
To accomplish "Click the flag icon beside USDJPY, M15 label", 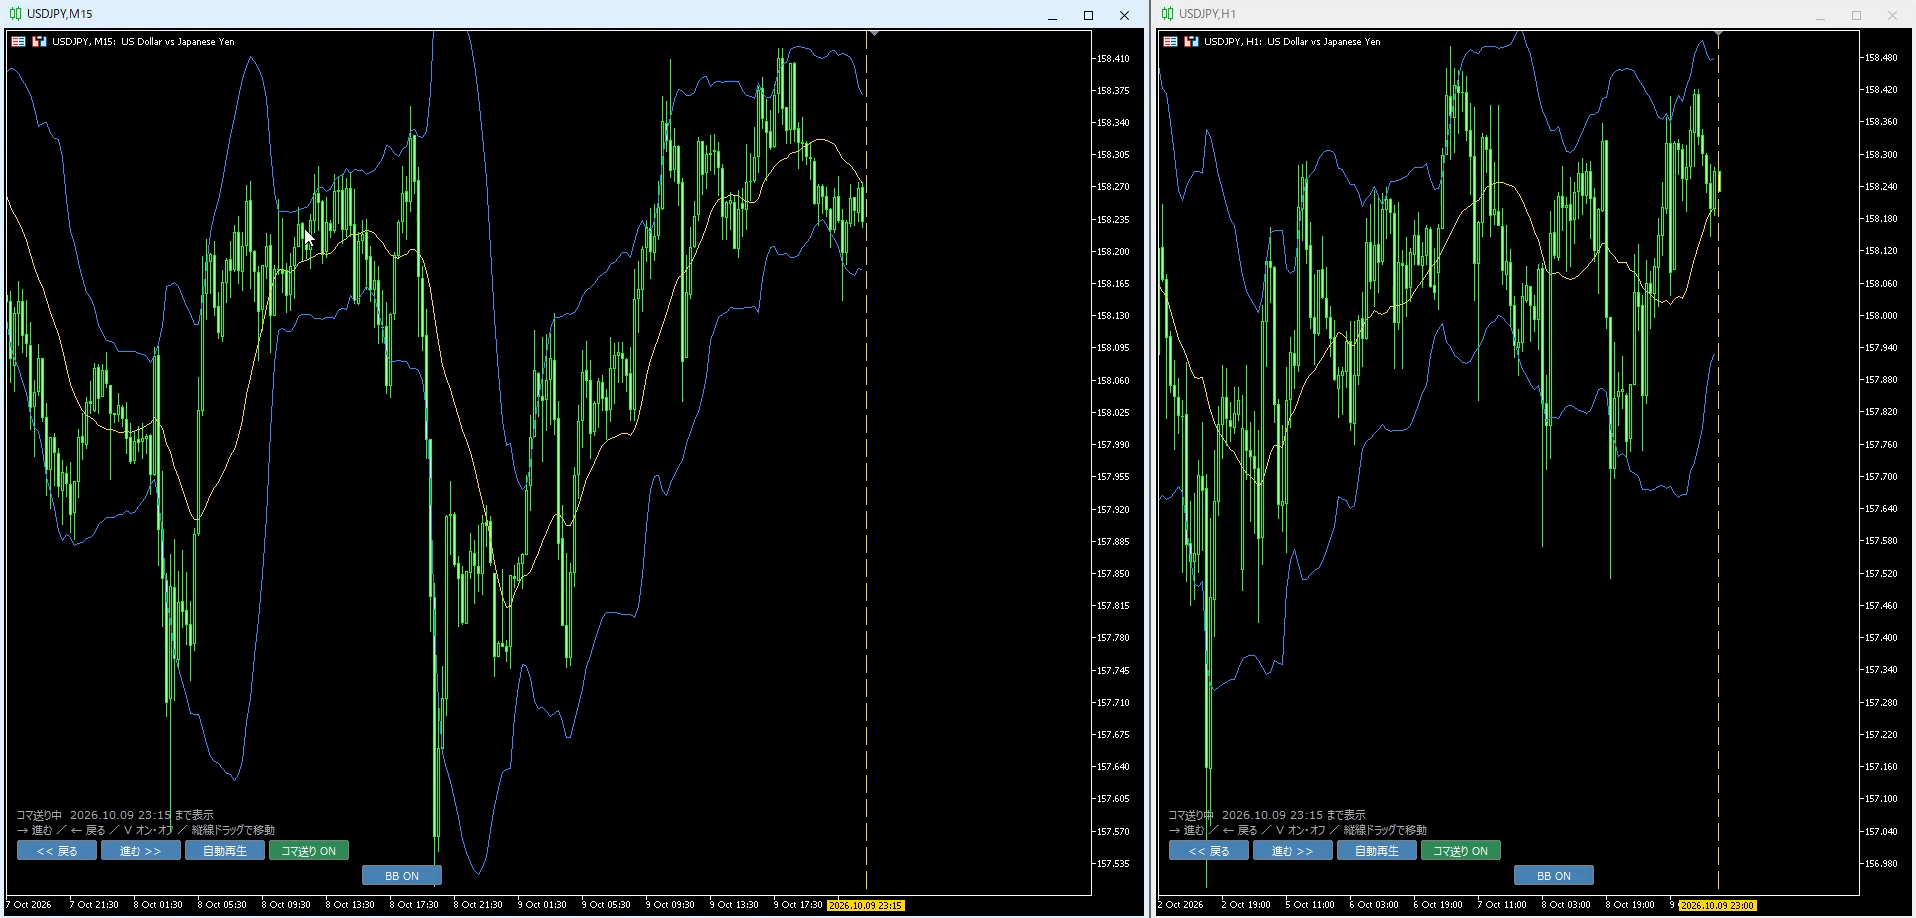I will [19, 42].
